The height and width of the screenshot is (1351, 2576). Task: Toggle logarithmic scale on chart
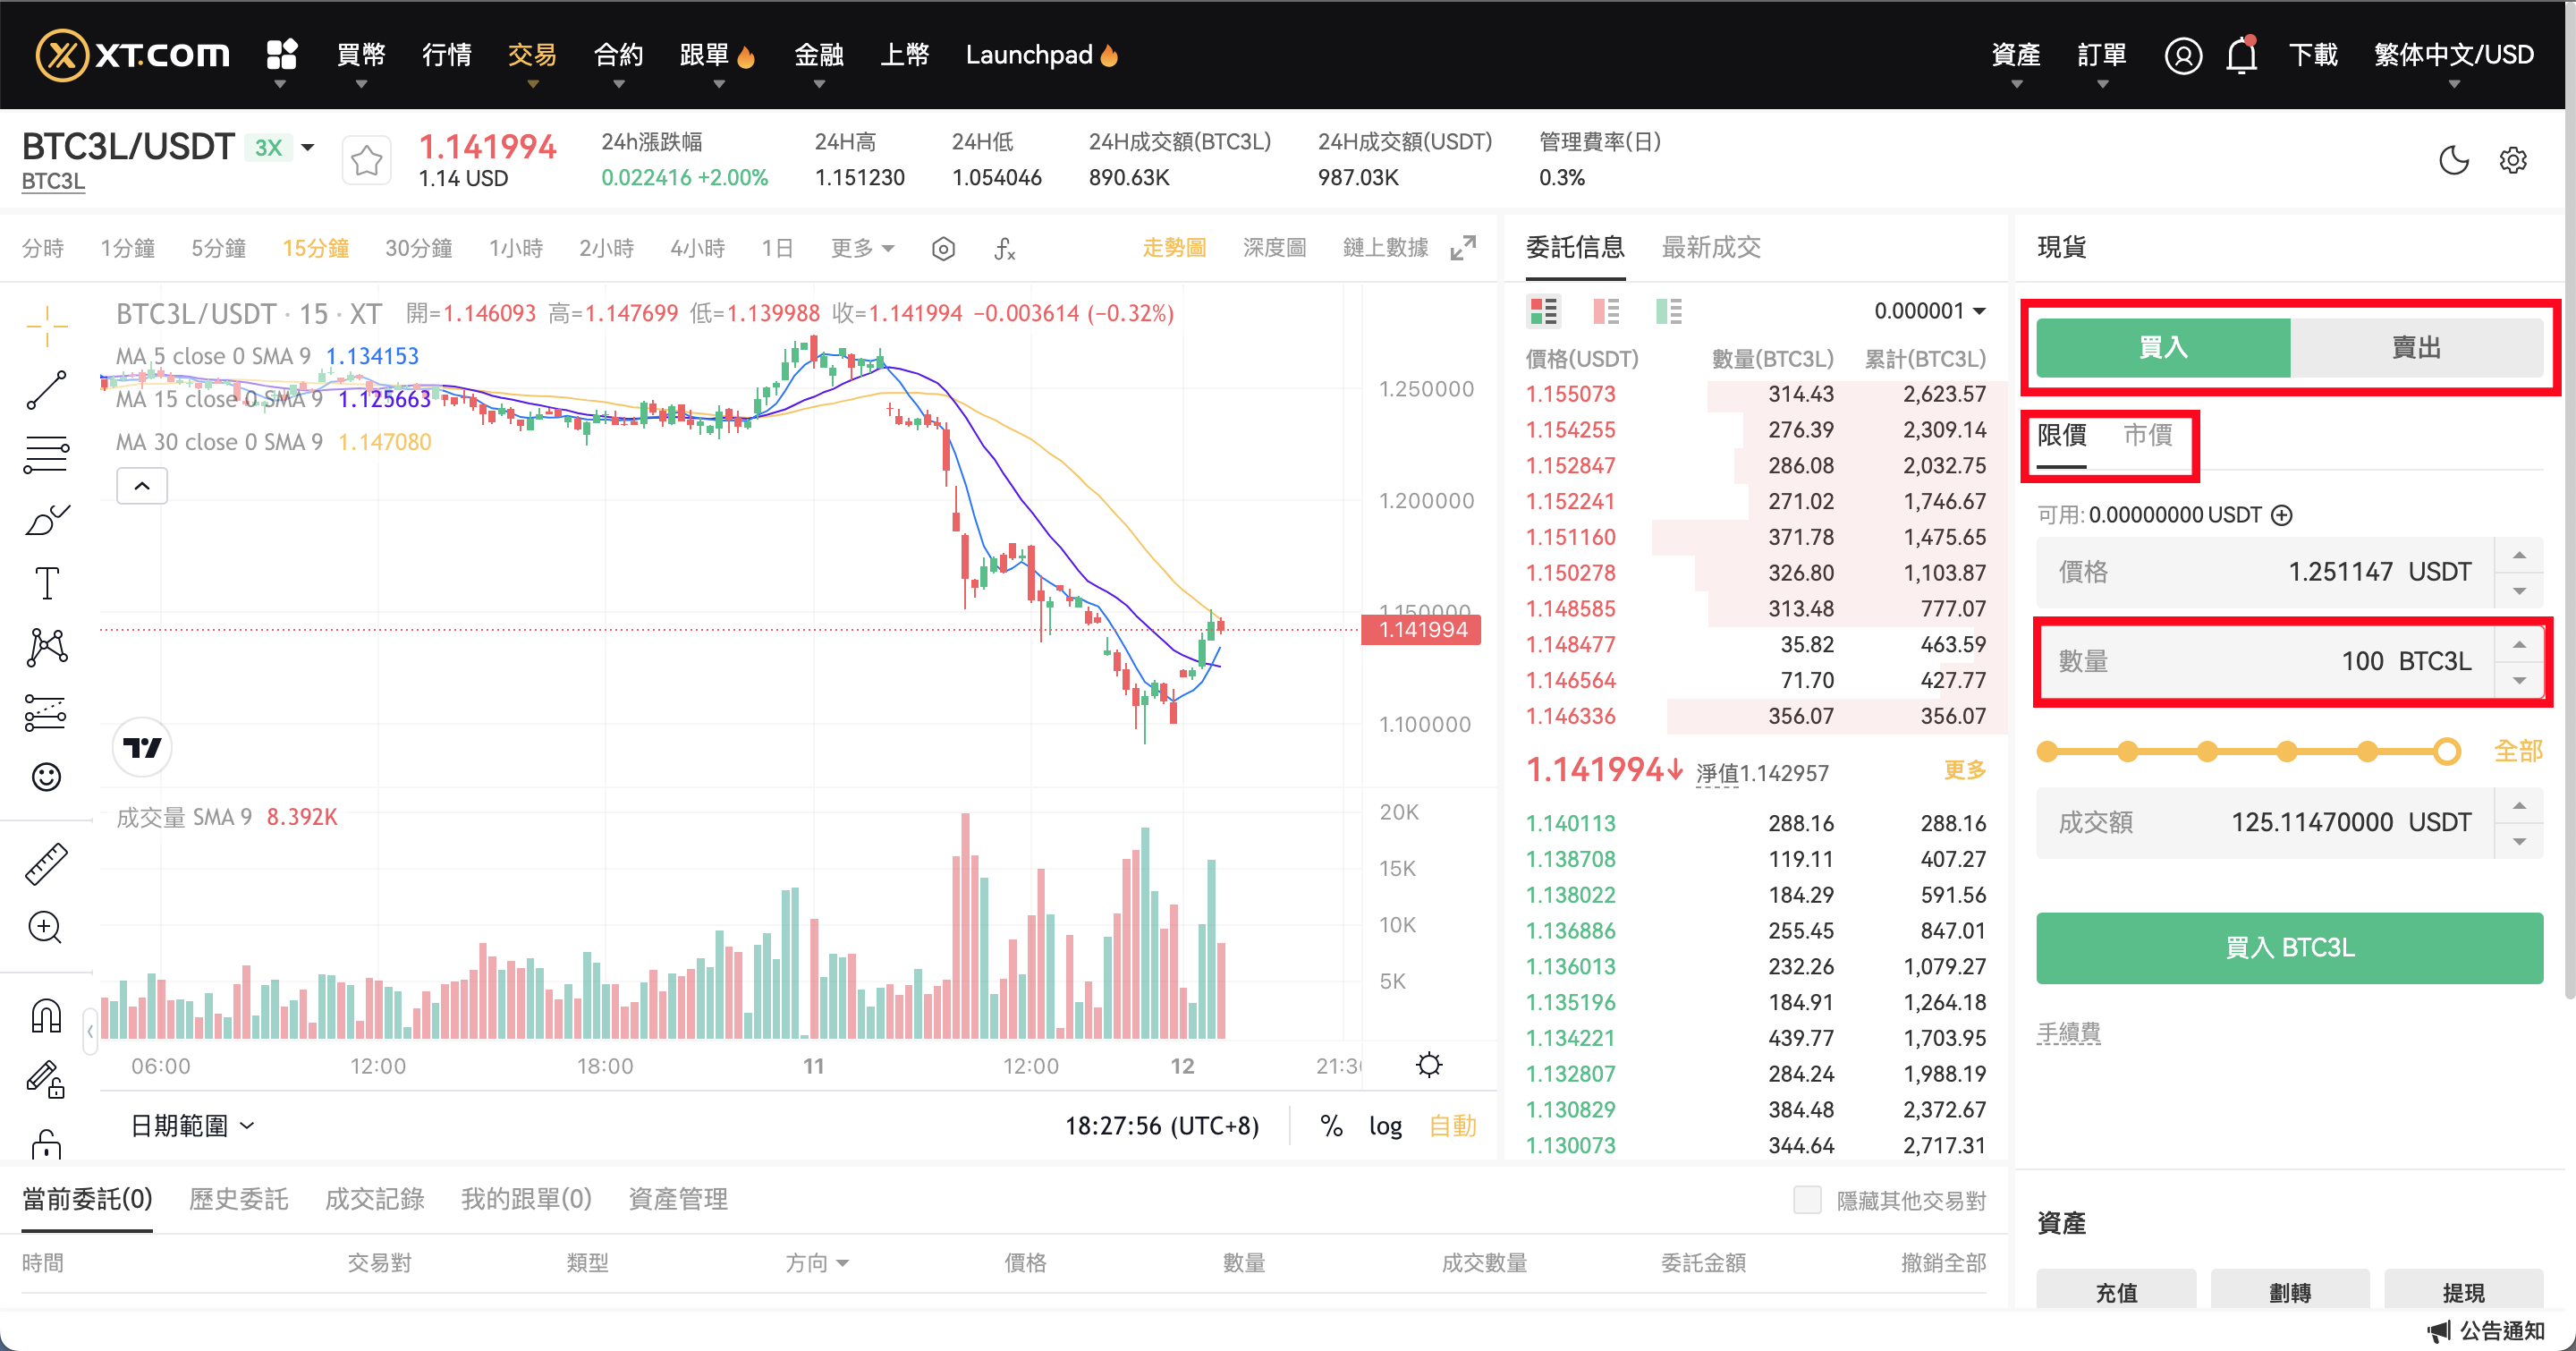click(x=1385, y=1126)
